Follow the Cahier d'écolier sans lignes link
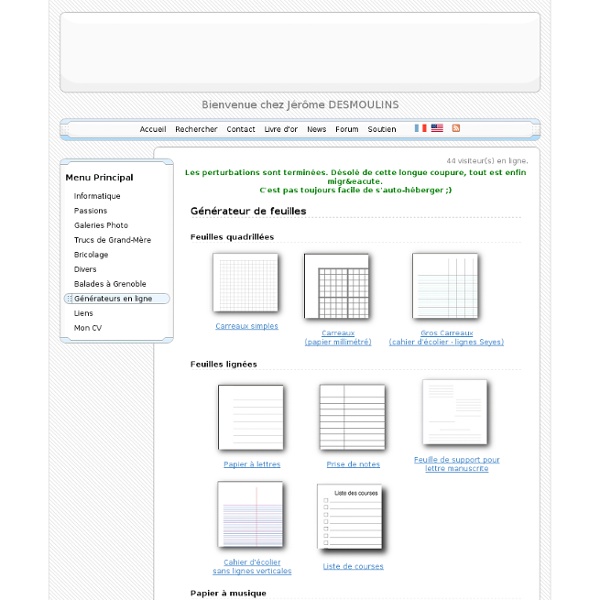 point(252,566)
